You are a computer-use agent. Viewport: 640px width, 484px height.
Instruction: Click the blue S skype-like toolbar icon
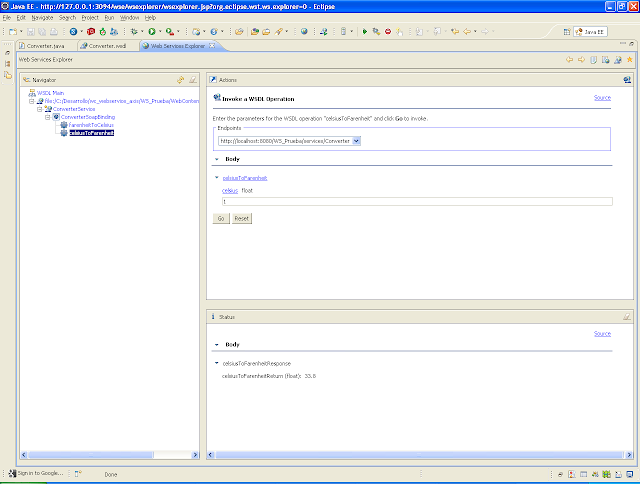tap(73, 31)
